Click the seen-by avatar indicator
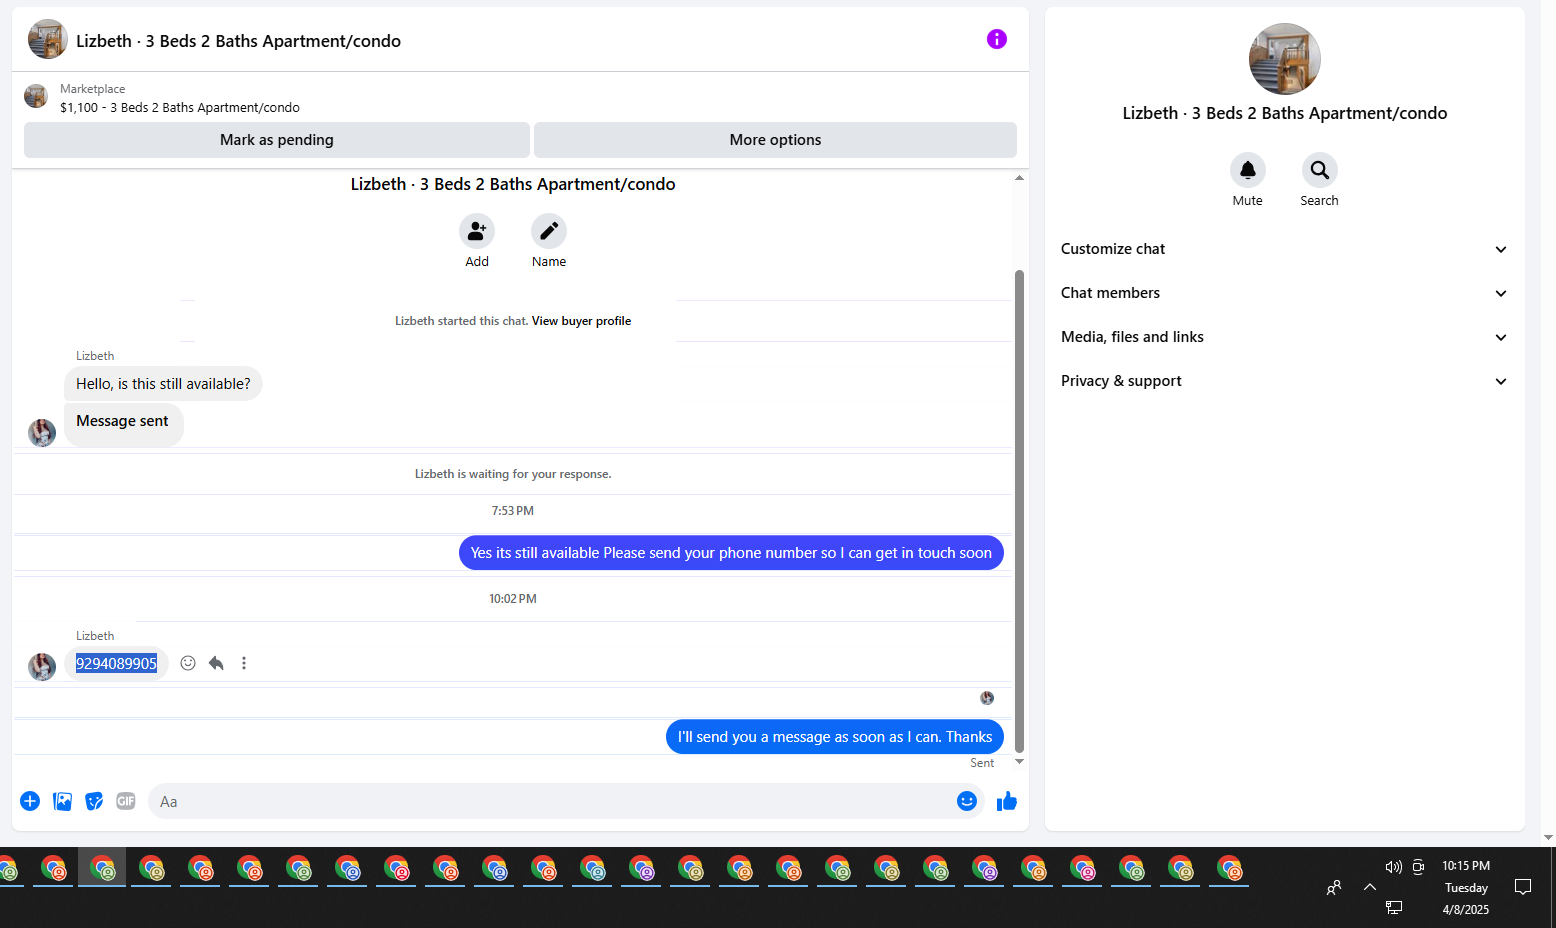1556x928 pixels. click(x=987, y=698)
